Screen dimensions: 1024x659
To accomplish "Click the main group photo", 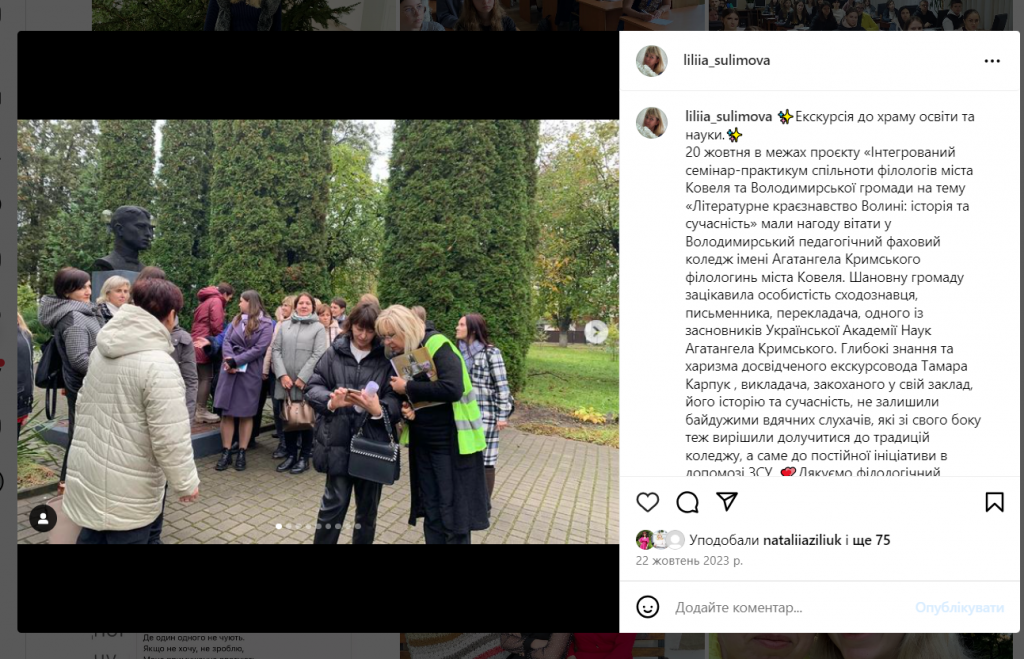I will [x=318, y=332].
